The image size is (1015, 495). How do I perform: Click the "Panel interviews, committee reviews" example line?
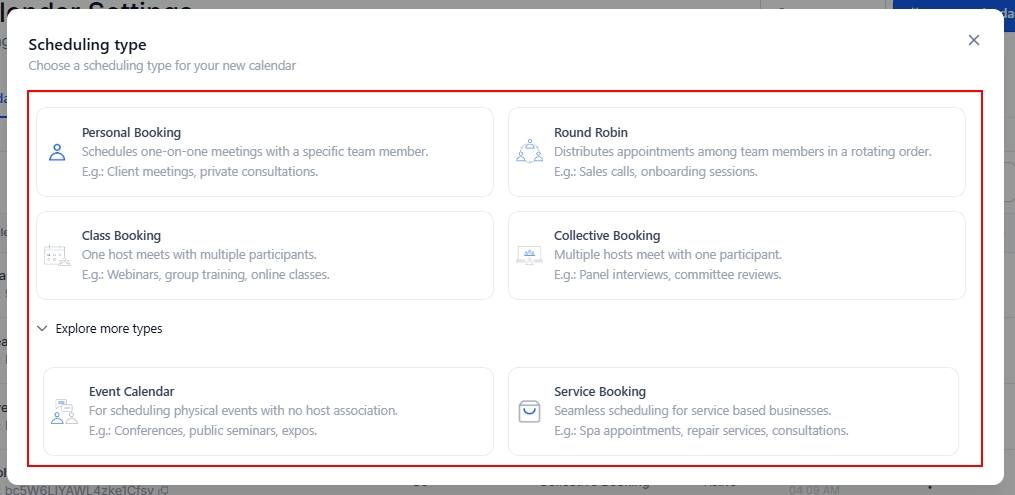click(x=668, y=274)
